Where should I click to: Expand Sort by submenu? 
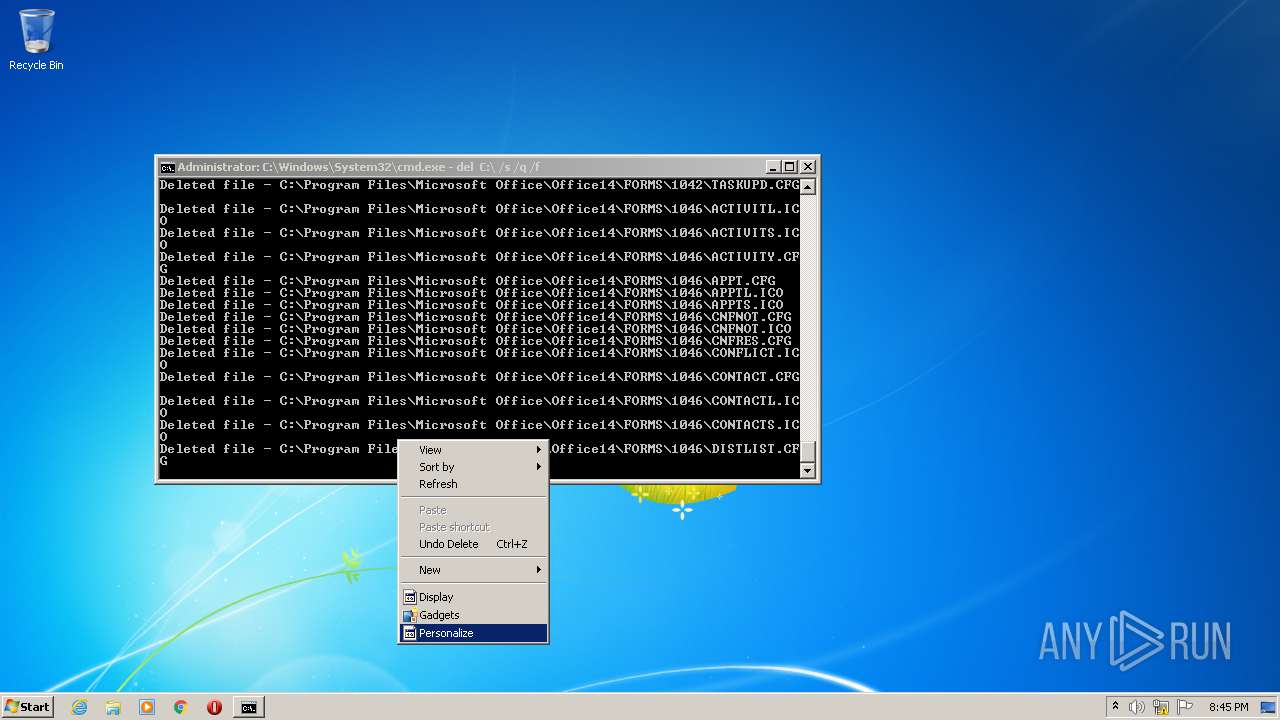coord(473,467)
